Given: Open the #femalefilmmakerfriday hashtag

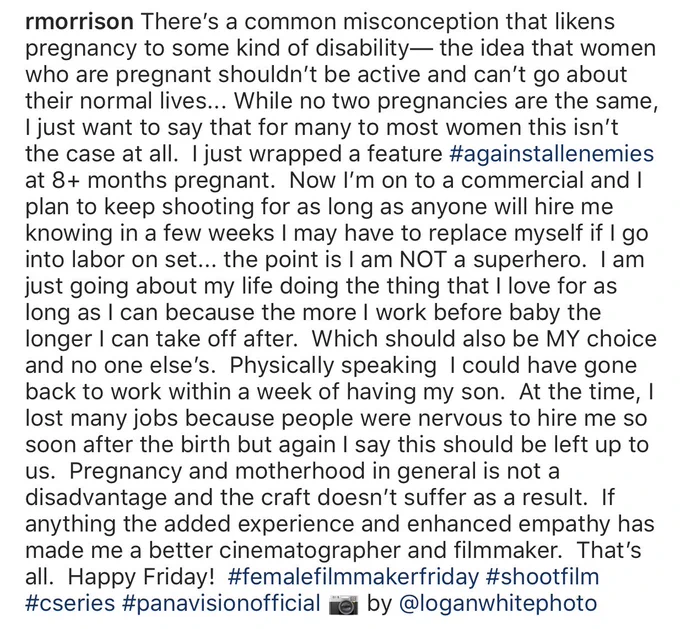Looking at the screenshot, I should coord(353,577).
